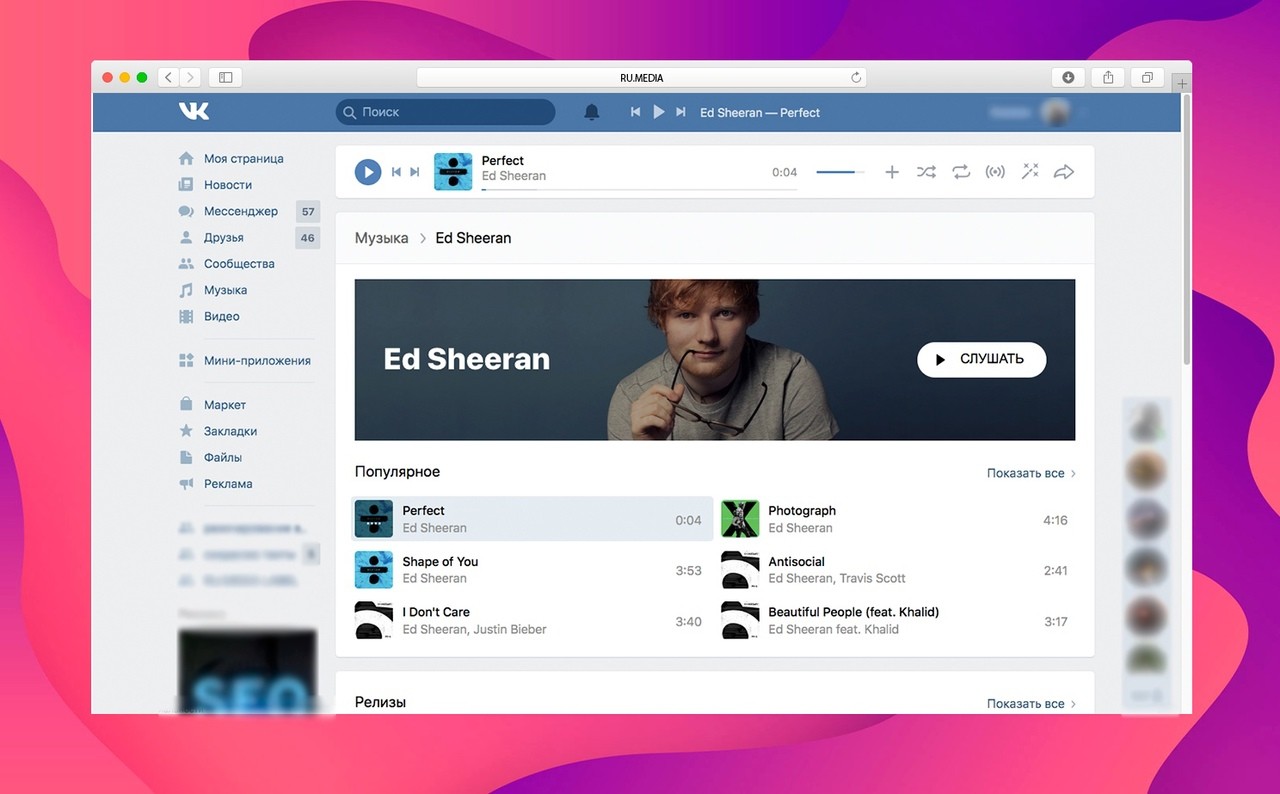Play Shape of You track cover

coord(374,570)
